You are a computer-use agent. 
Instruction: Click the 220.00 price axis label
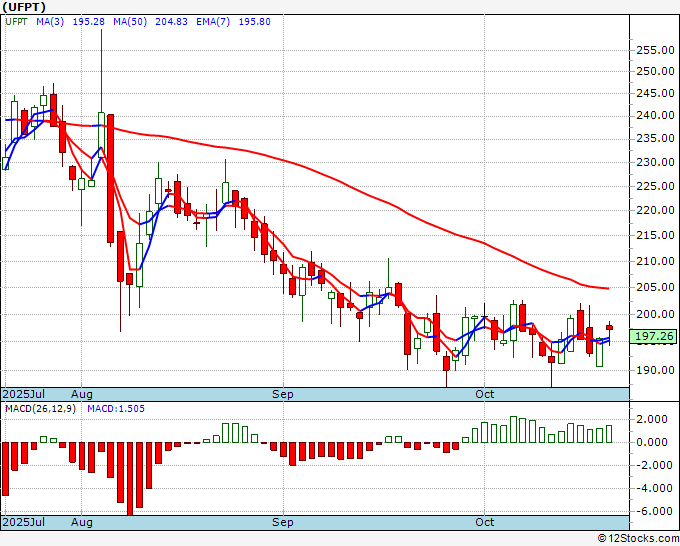[655, 210]
